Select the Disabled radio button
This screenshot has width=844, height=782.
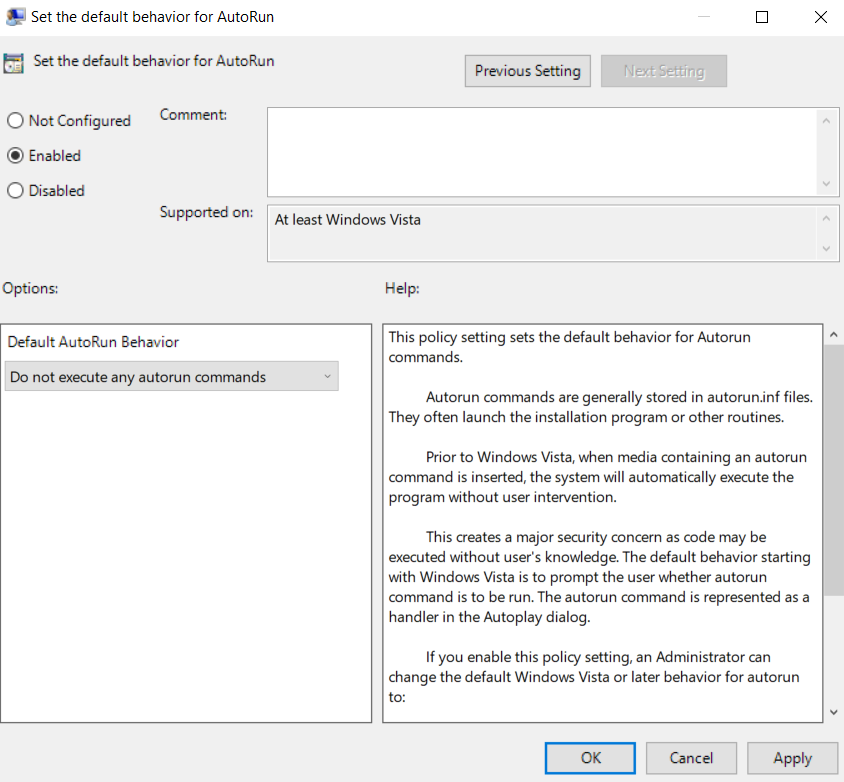tap(16, 191)
